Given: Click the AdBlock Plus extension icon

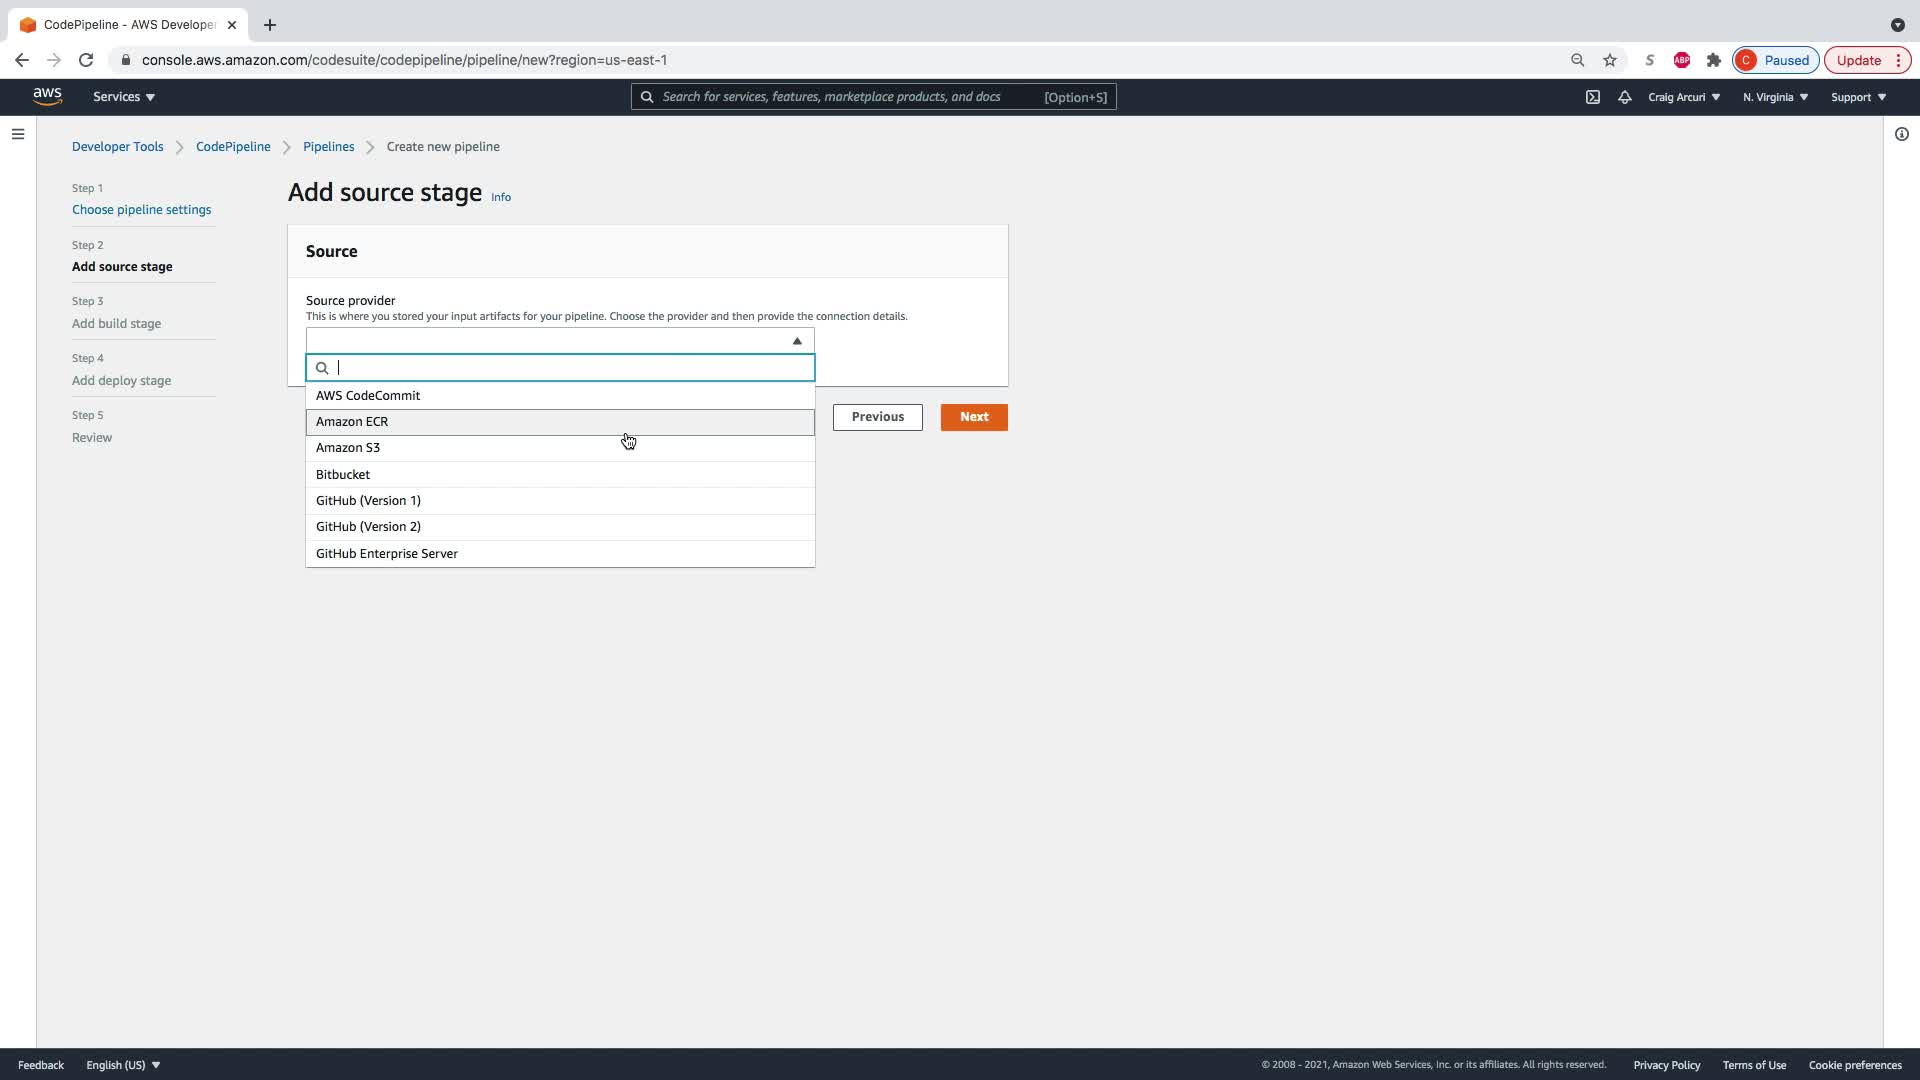Looking at the screenshot, I should 1682,60.
